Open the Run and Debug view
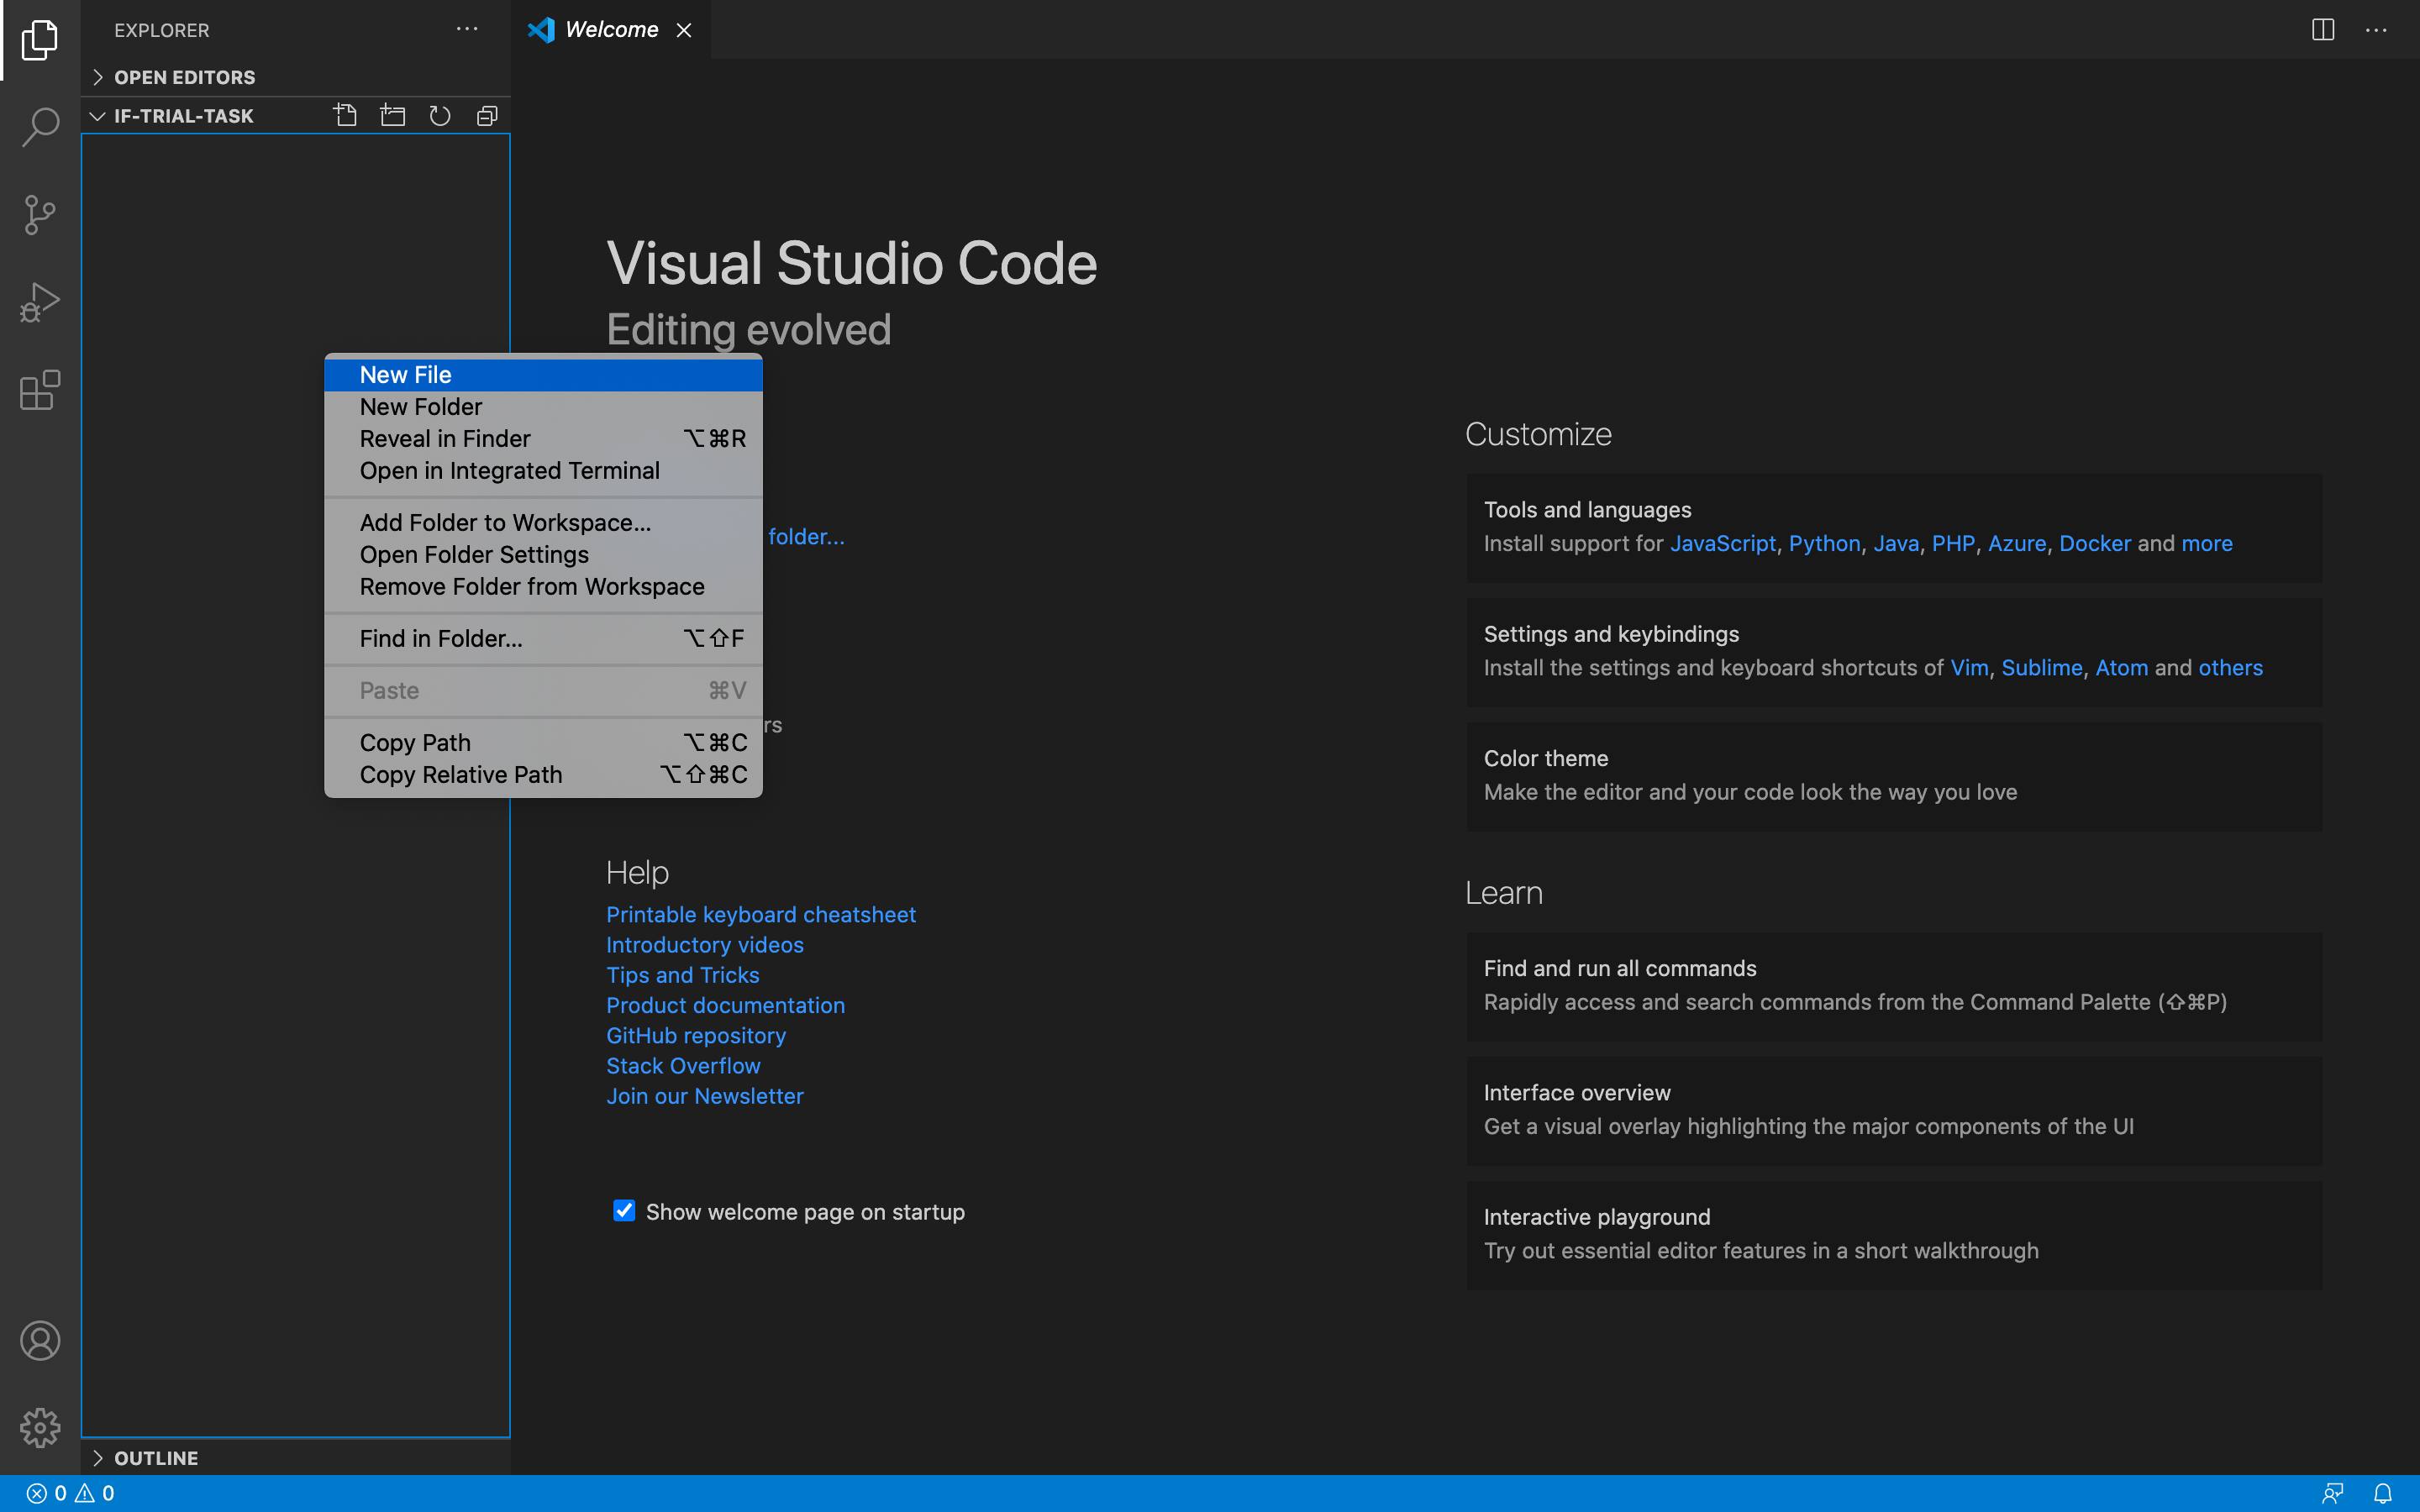2420x1512 pixels. 40,302
